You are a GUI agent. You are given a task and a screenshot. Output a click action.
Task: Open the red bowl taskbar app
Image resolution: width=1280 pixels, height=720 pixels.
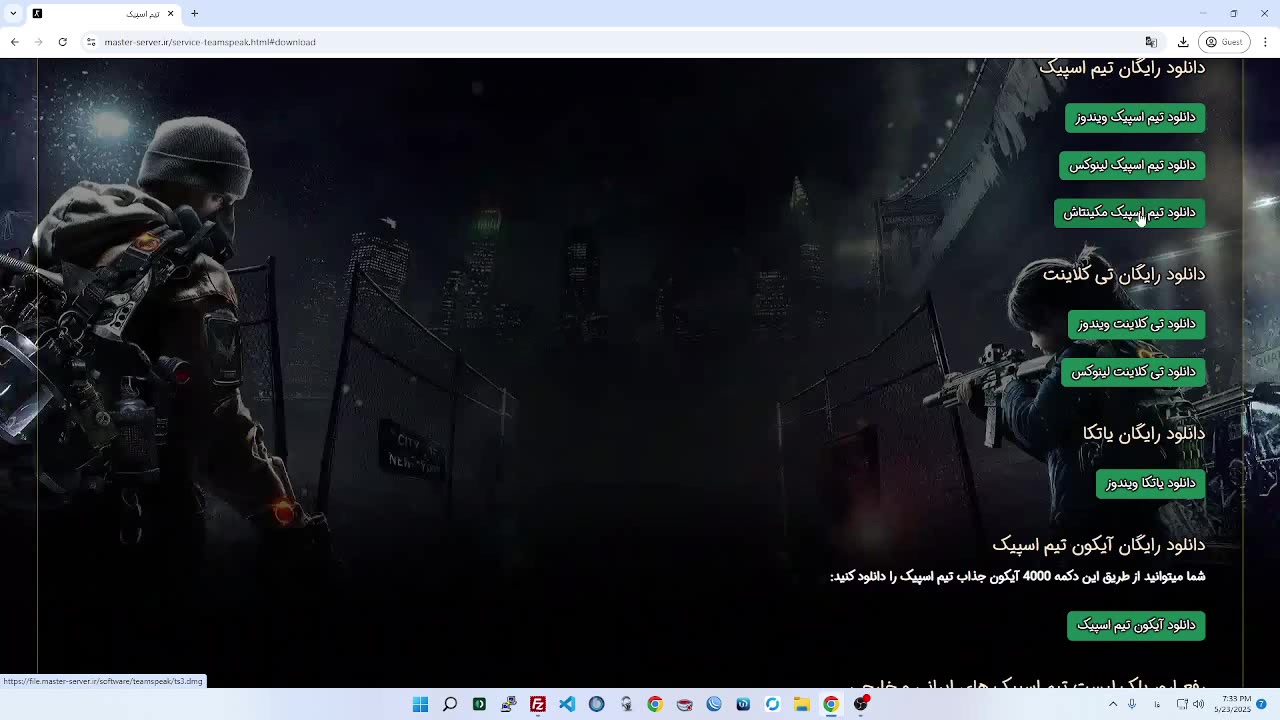[x=684, y=704]
